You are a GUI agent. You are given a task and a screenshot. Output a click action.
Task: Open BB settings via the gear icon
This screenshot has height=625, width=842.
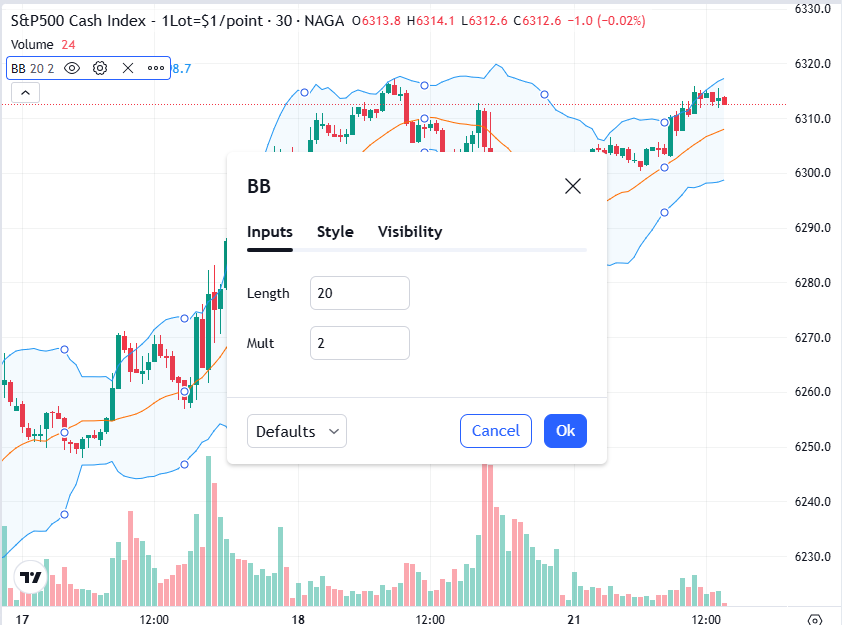(98, 68)
